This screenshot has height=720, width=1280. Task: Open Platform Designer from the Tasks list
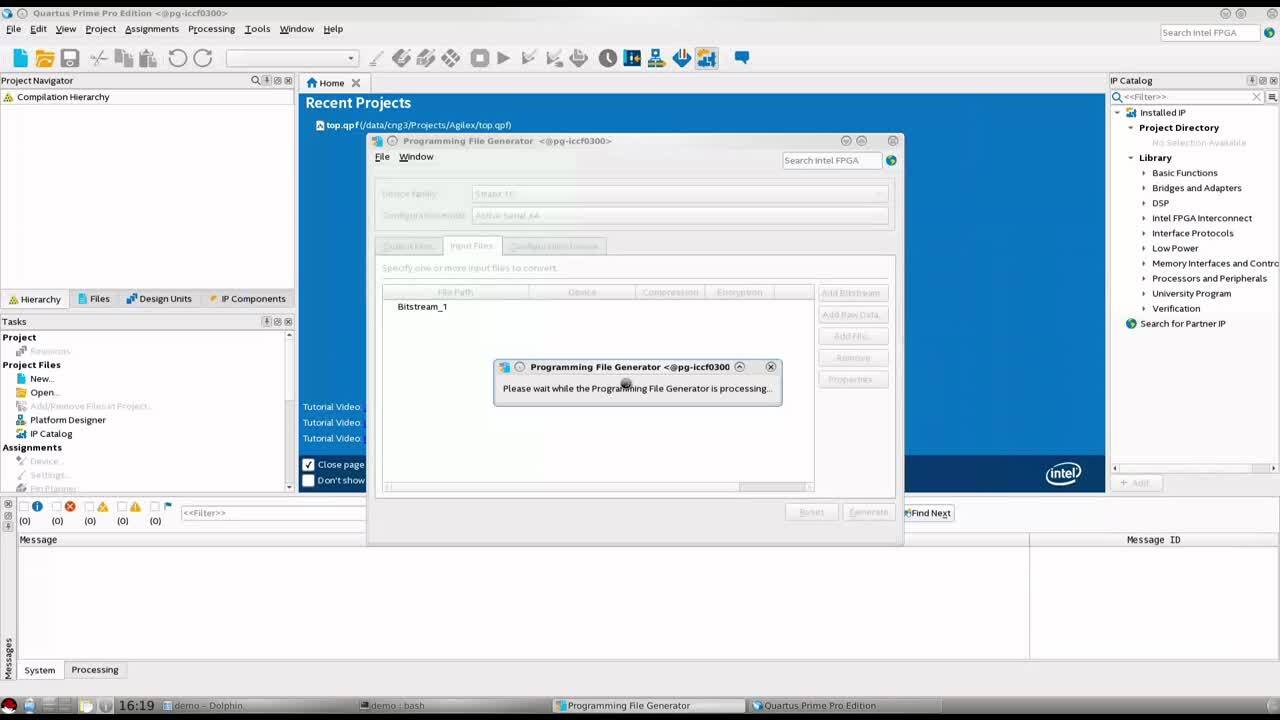pyautogui.click(x=67, y=420)
